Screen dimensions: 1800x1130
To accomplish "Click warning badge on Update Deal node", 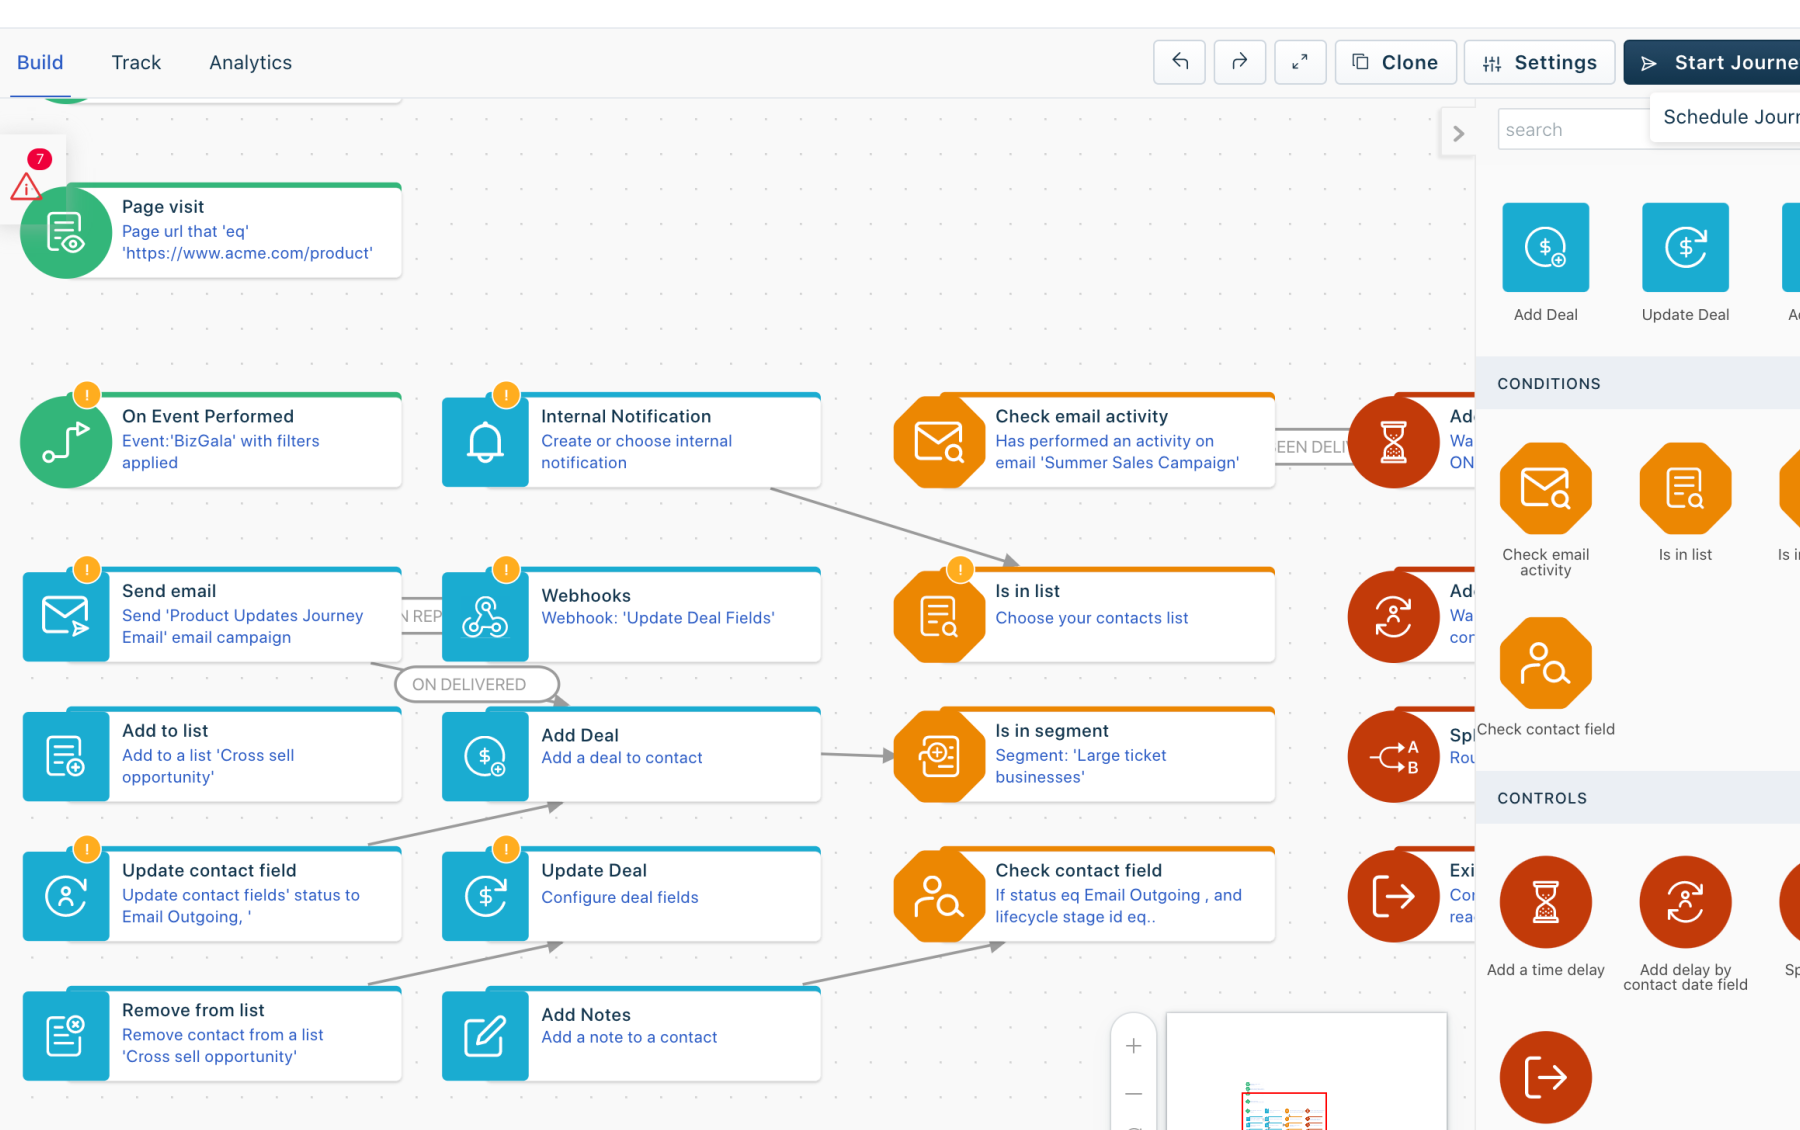I will tap(506, 851).
